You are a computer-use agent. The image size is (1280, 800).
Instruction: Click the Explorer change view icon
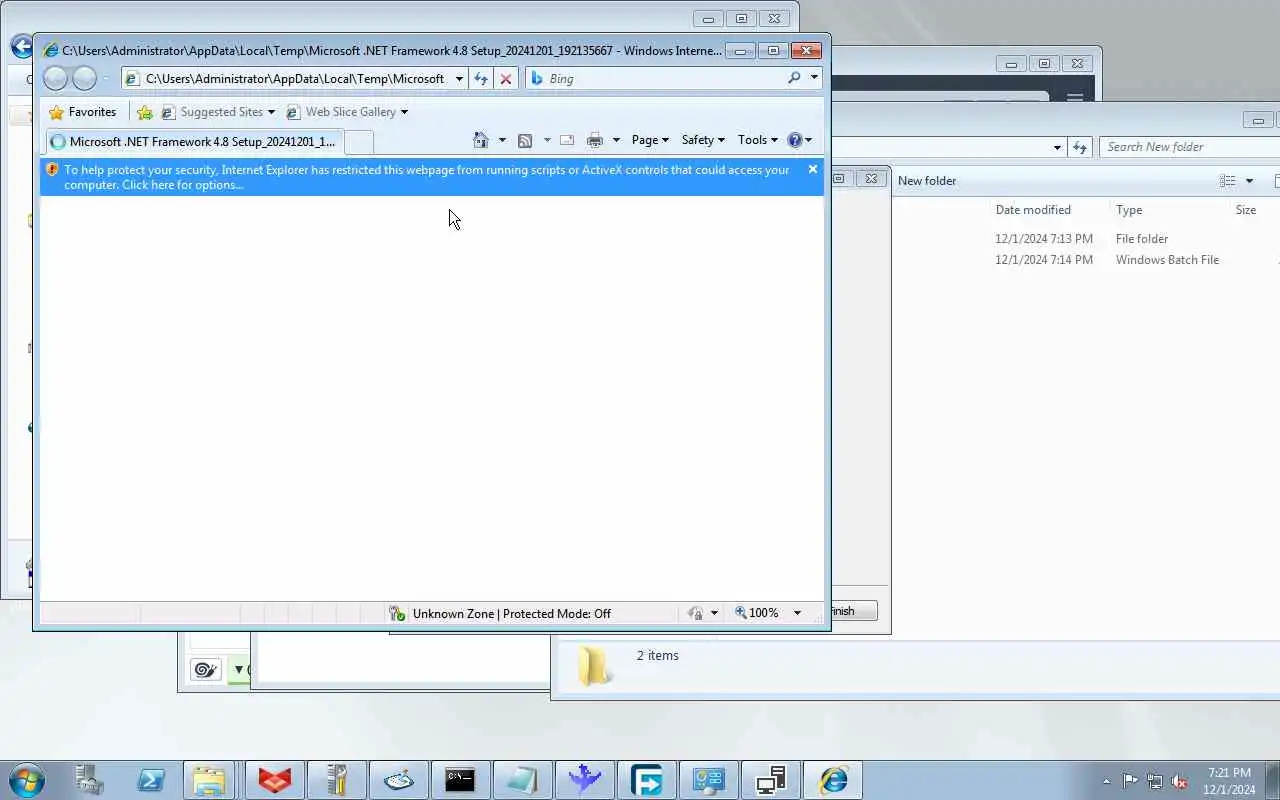point(1227,181)
